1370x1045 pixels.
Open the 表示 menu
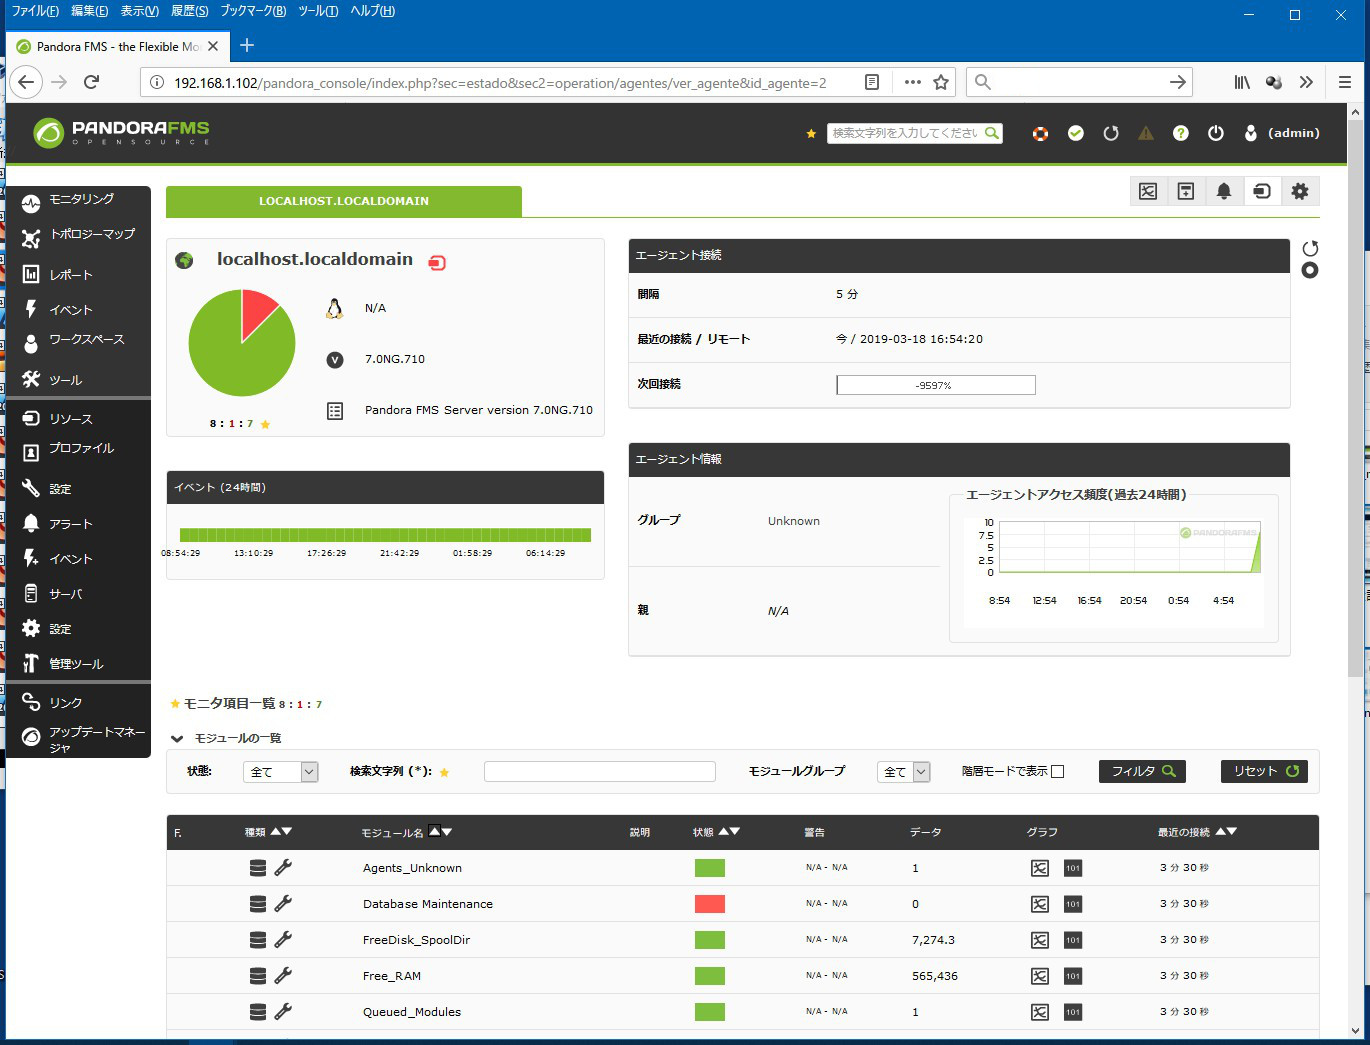pos(140,11)
